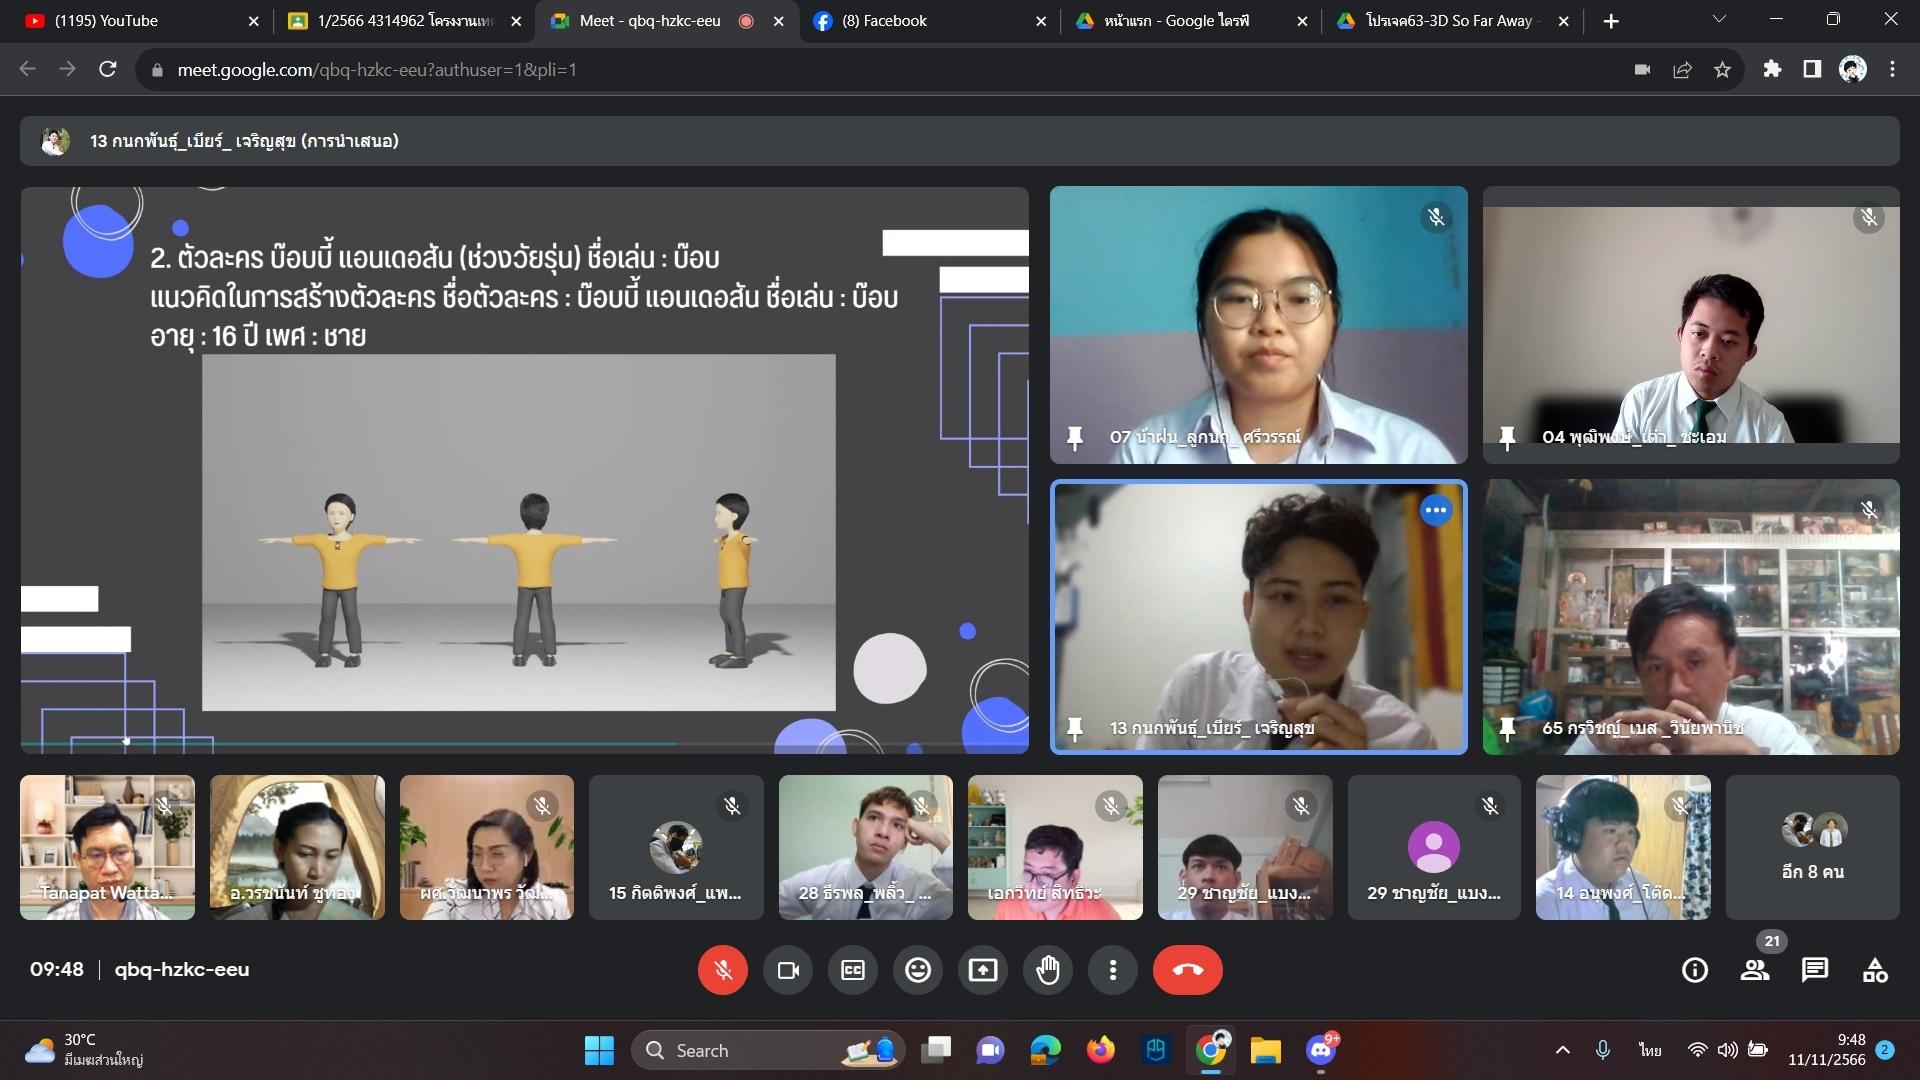Open Chrome extensions puzzle icon

click(1772, 69)
